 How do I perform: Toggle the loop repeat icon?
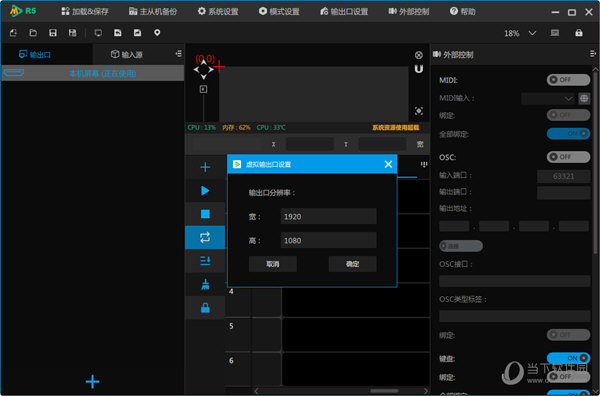tap(205, 238)
